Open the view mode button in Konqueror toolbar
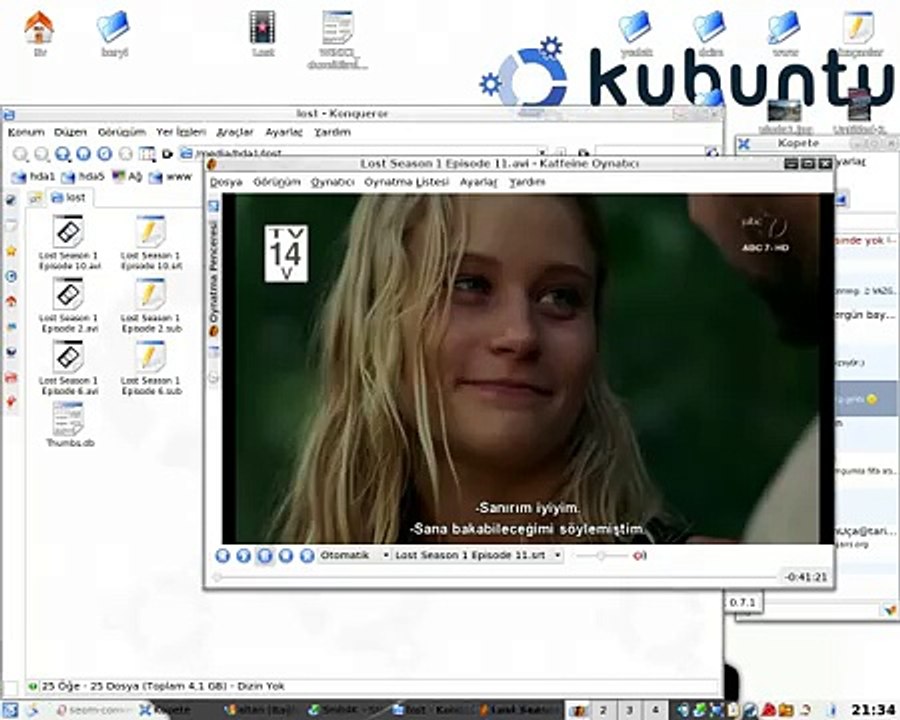The height and width of the screenshot is (720, 900). [x=147, y=154]
